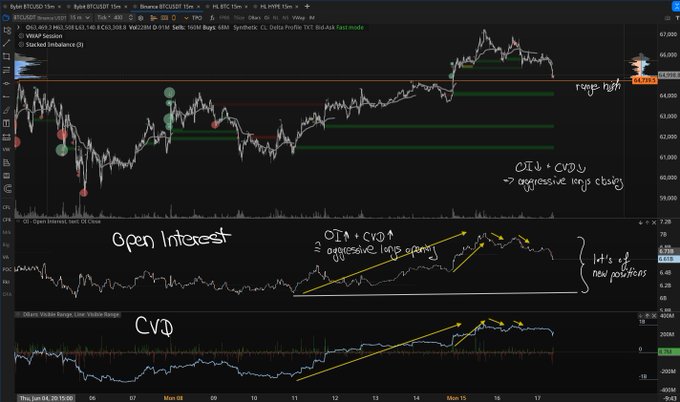
Task: Select the trend line drawing tool
Action: tap(7, 43)
